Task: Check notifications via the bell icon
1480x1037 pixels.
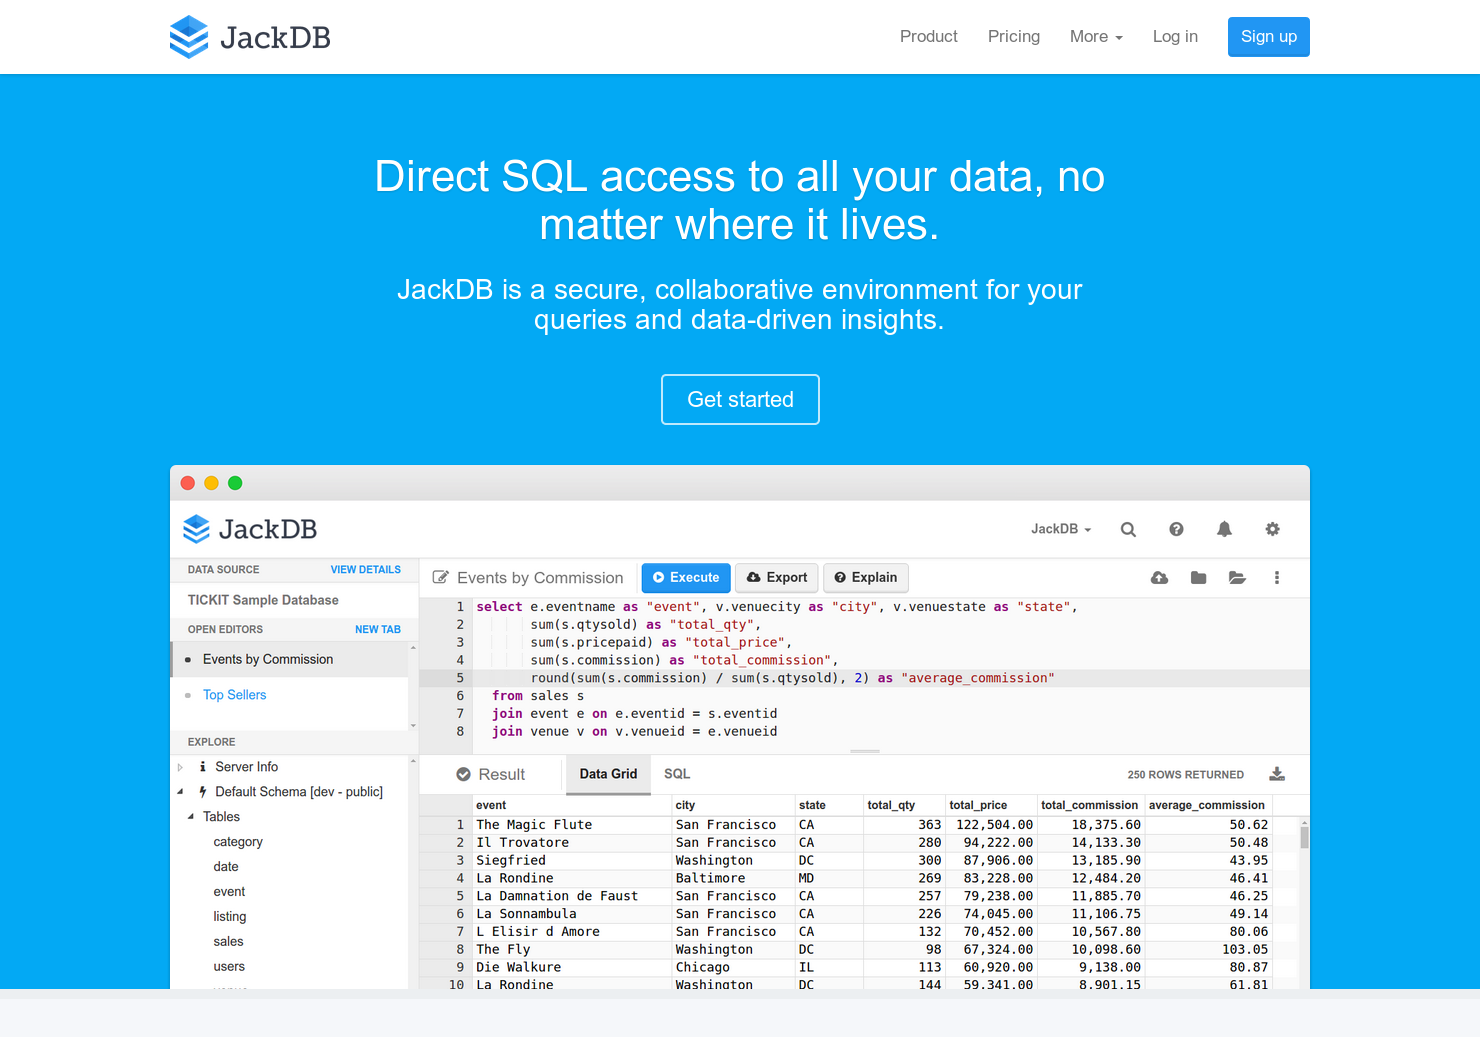Action: 1224,529
